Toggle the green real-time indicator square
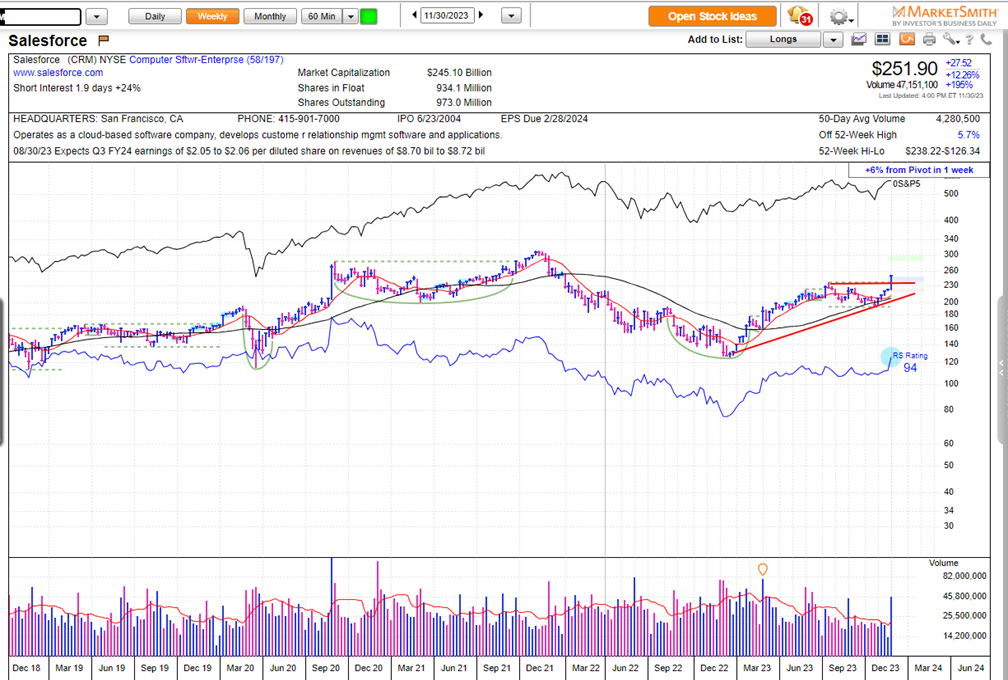Screen dimensions: 1008x680 tap(369, 16)
